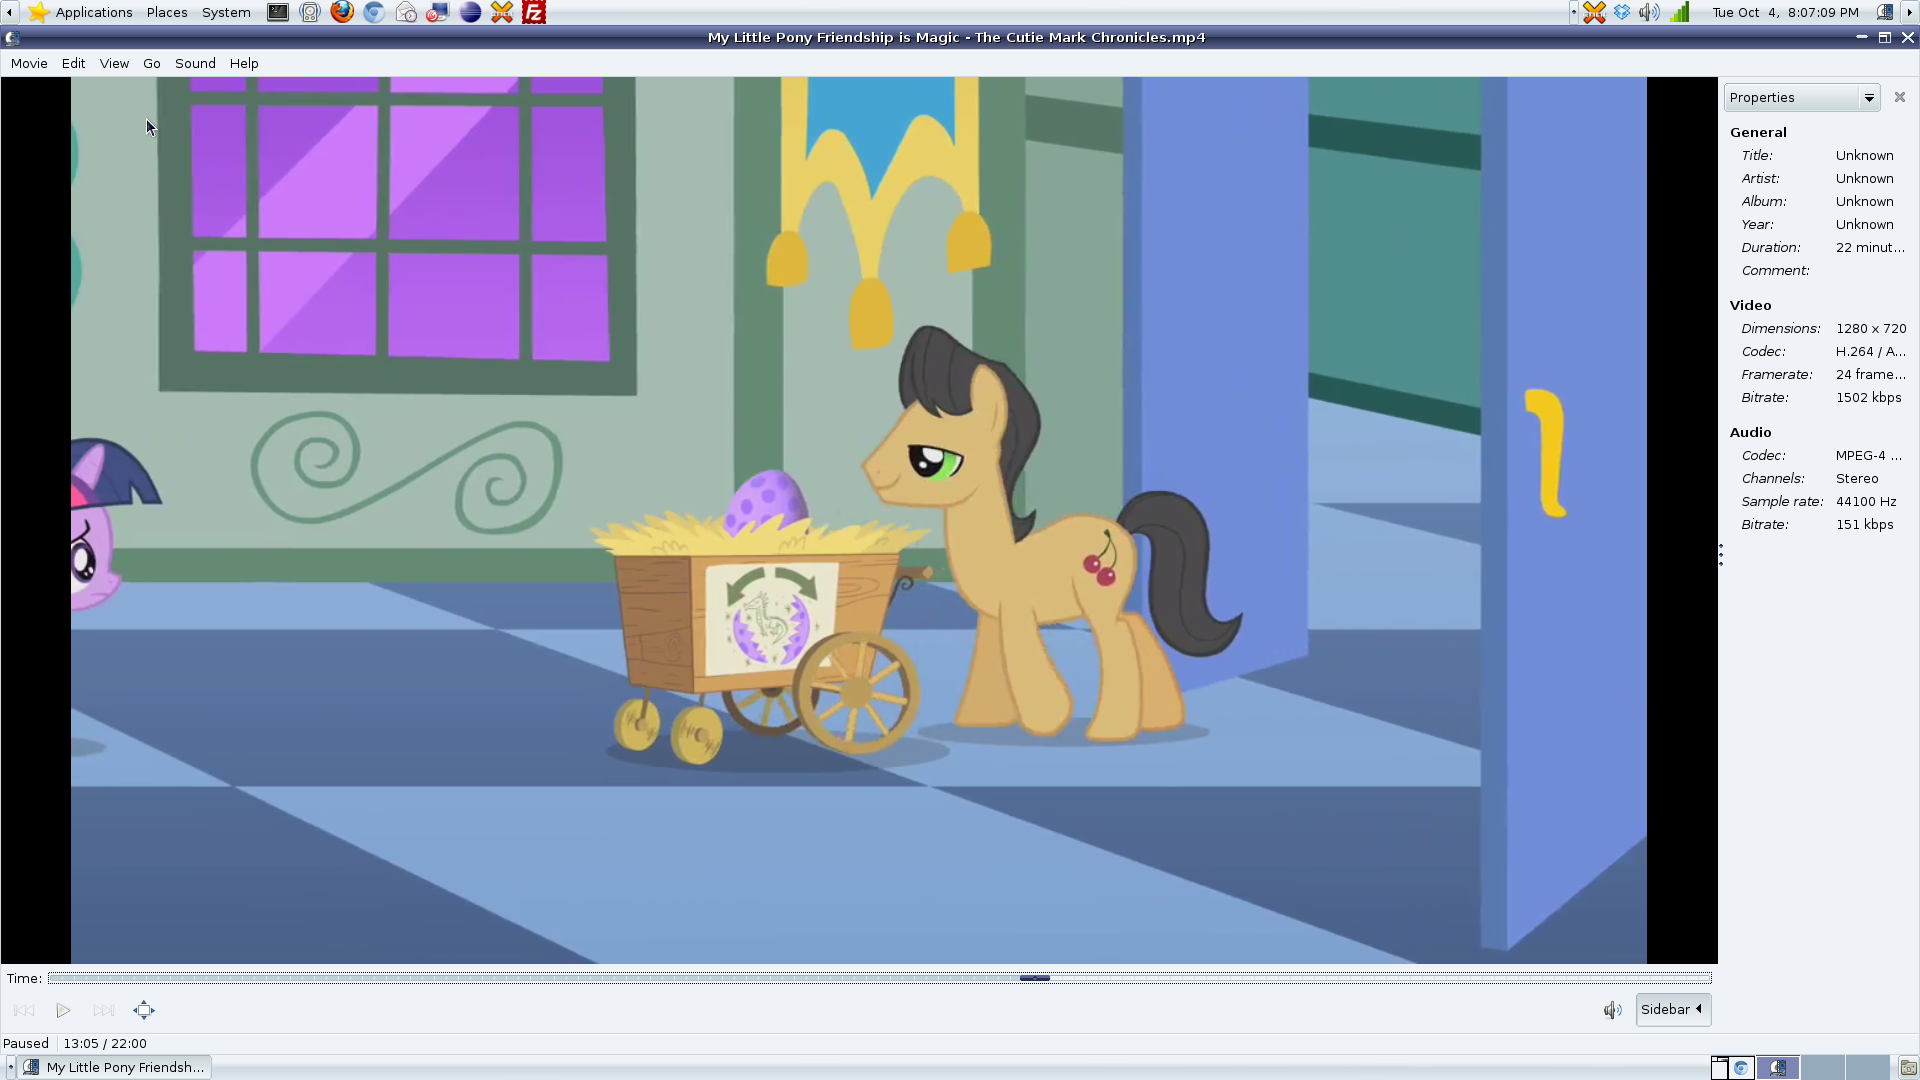Switch to the fourth empty workspace
1920x1080 pixels.
(1867, 1067)
